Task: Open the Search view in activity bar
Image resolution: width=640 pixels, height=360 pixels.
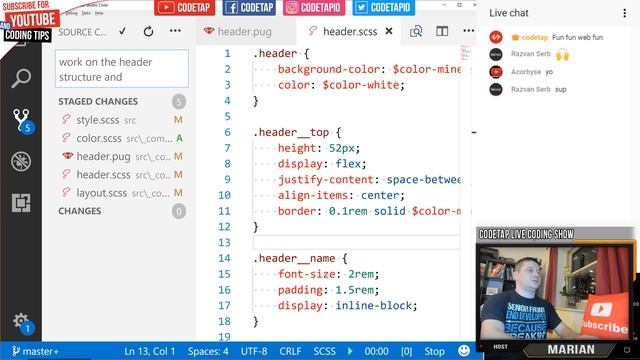Action: click(21, 78)
